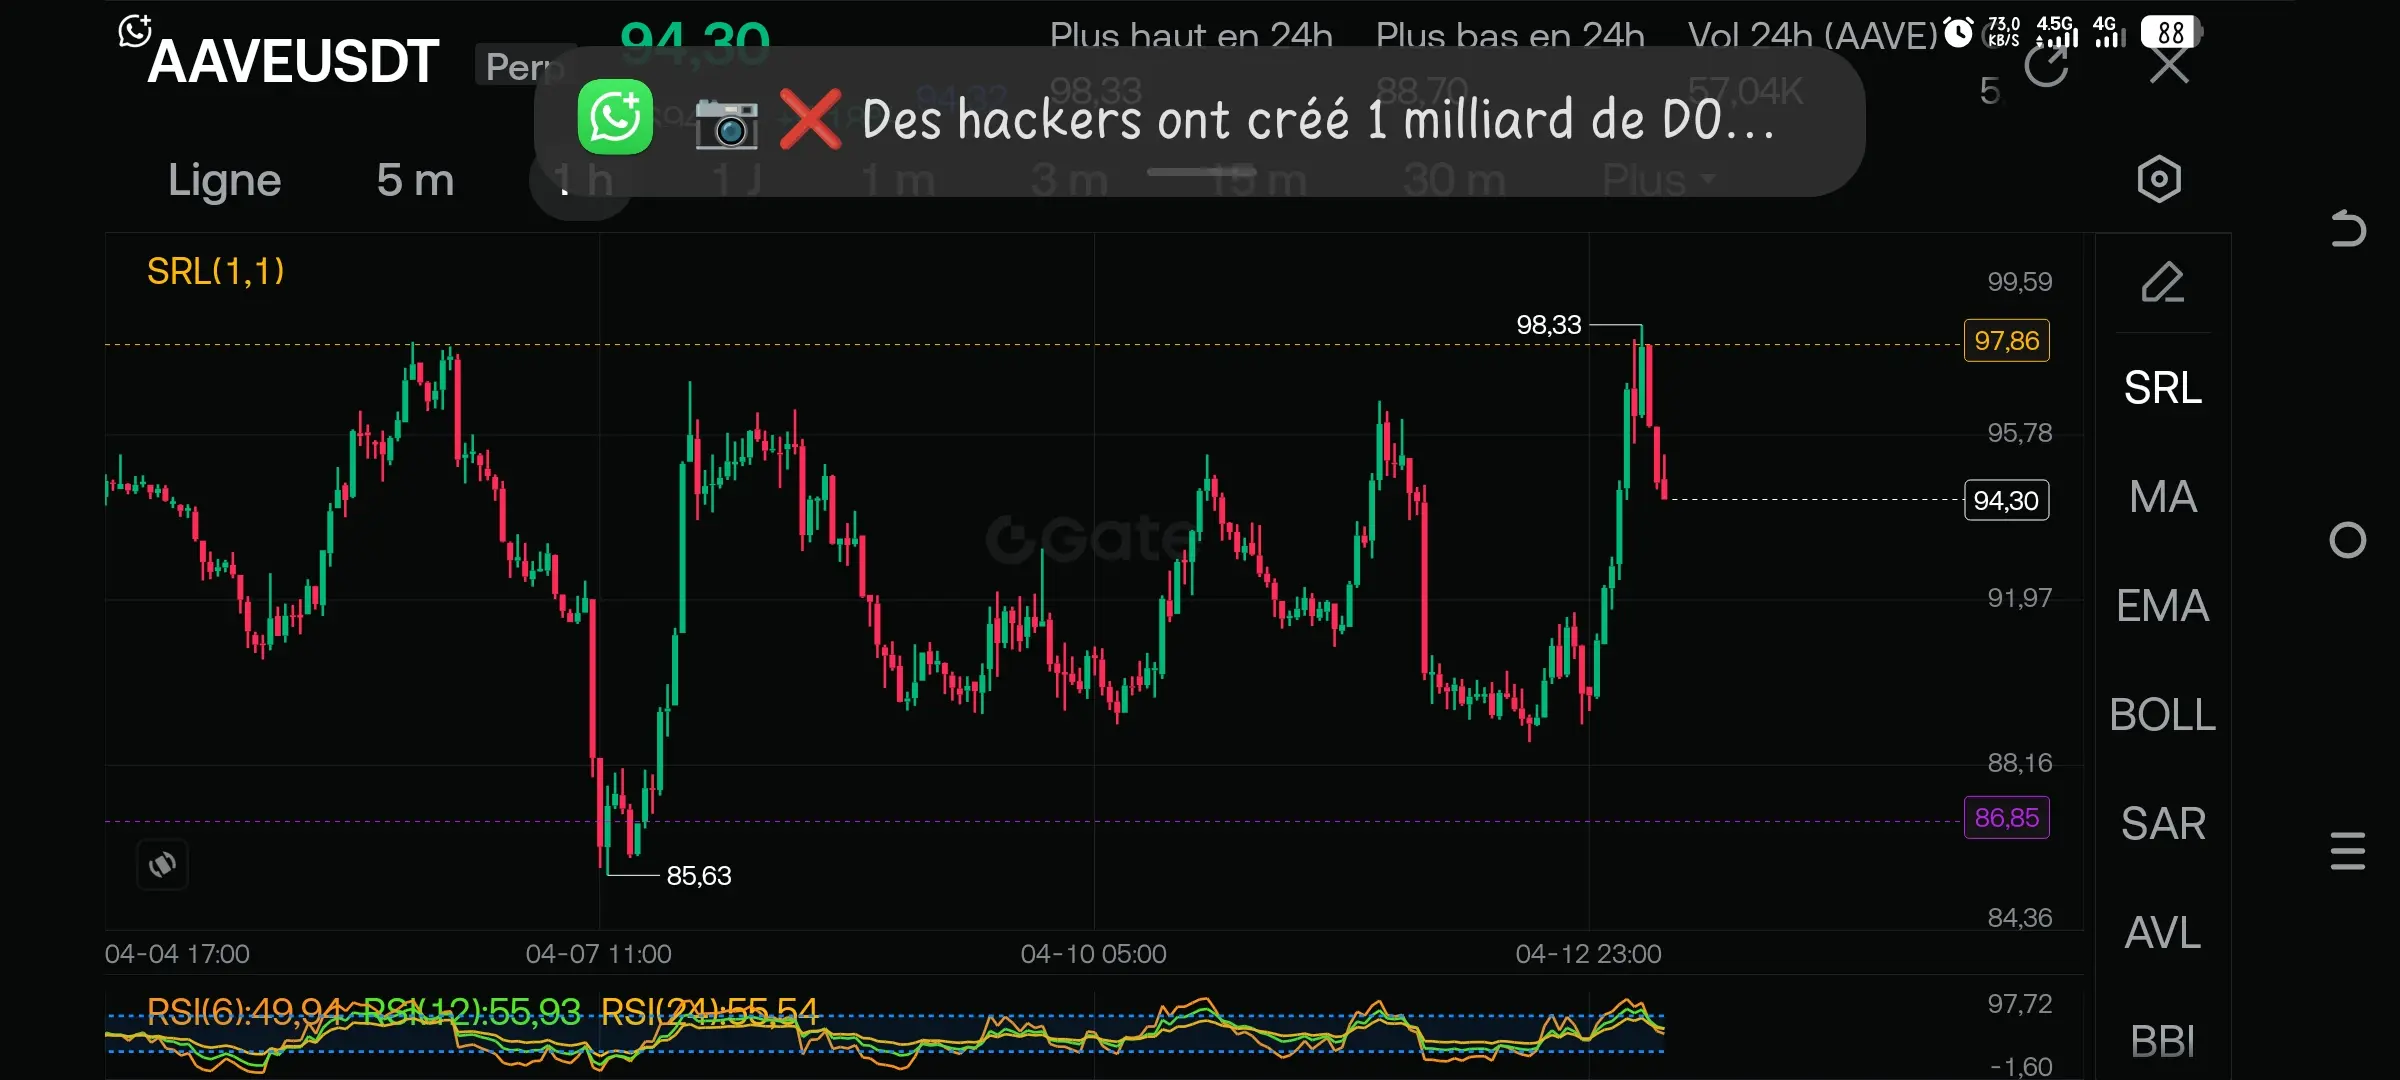The image size is (2400, 1080).
Task: Toggle the EMA indicator overlay
Action: [2162, 606]
